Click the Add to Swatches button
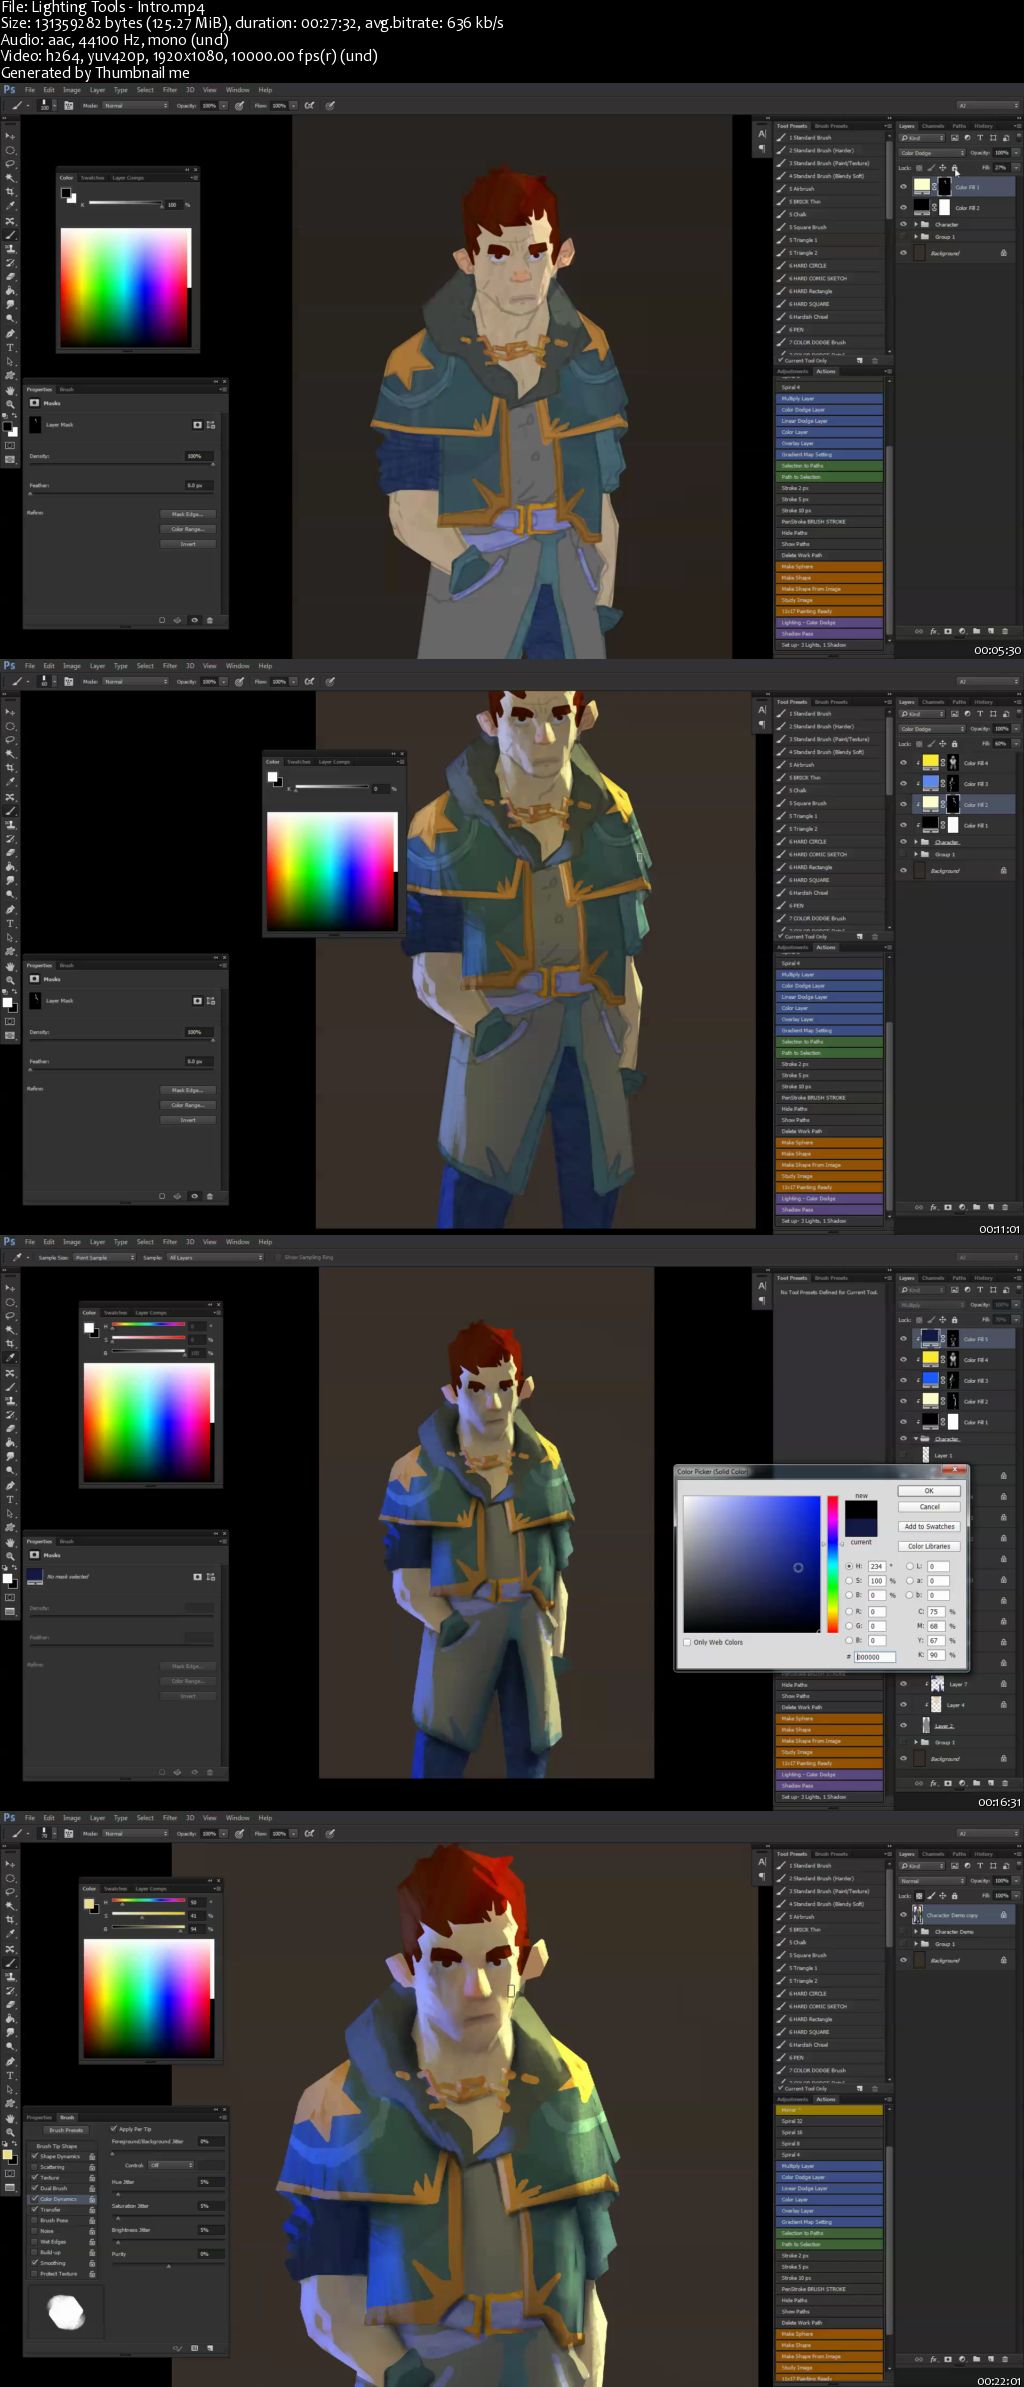 [x=929, y=1527]
